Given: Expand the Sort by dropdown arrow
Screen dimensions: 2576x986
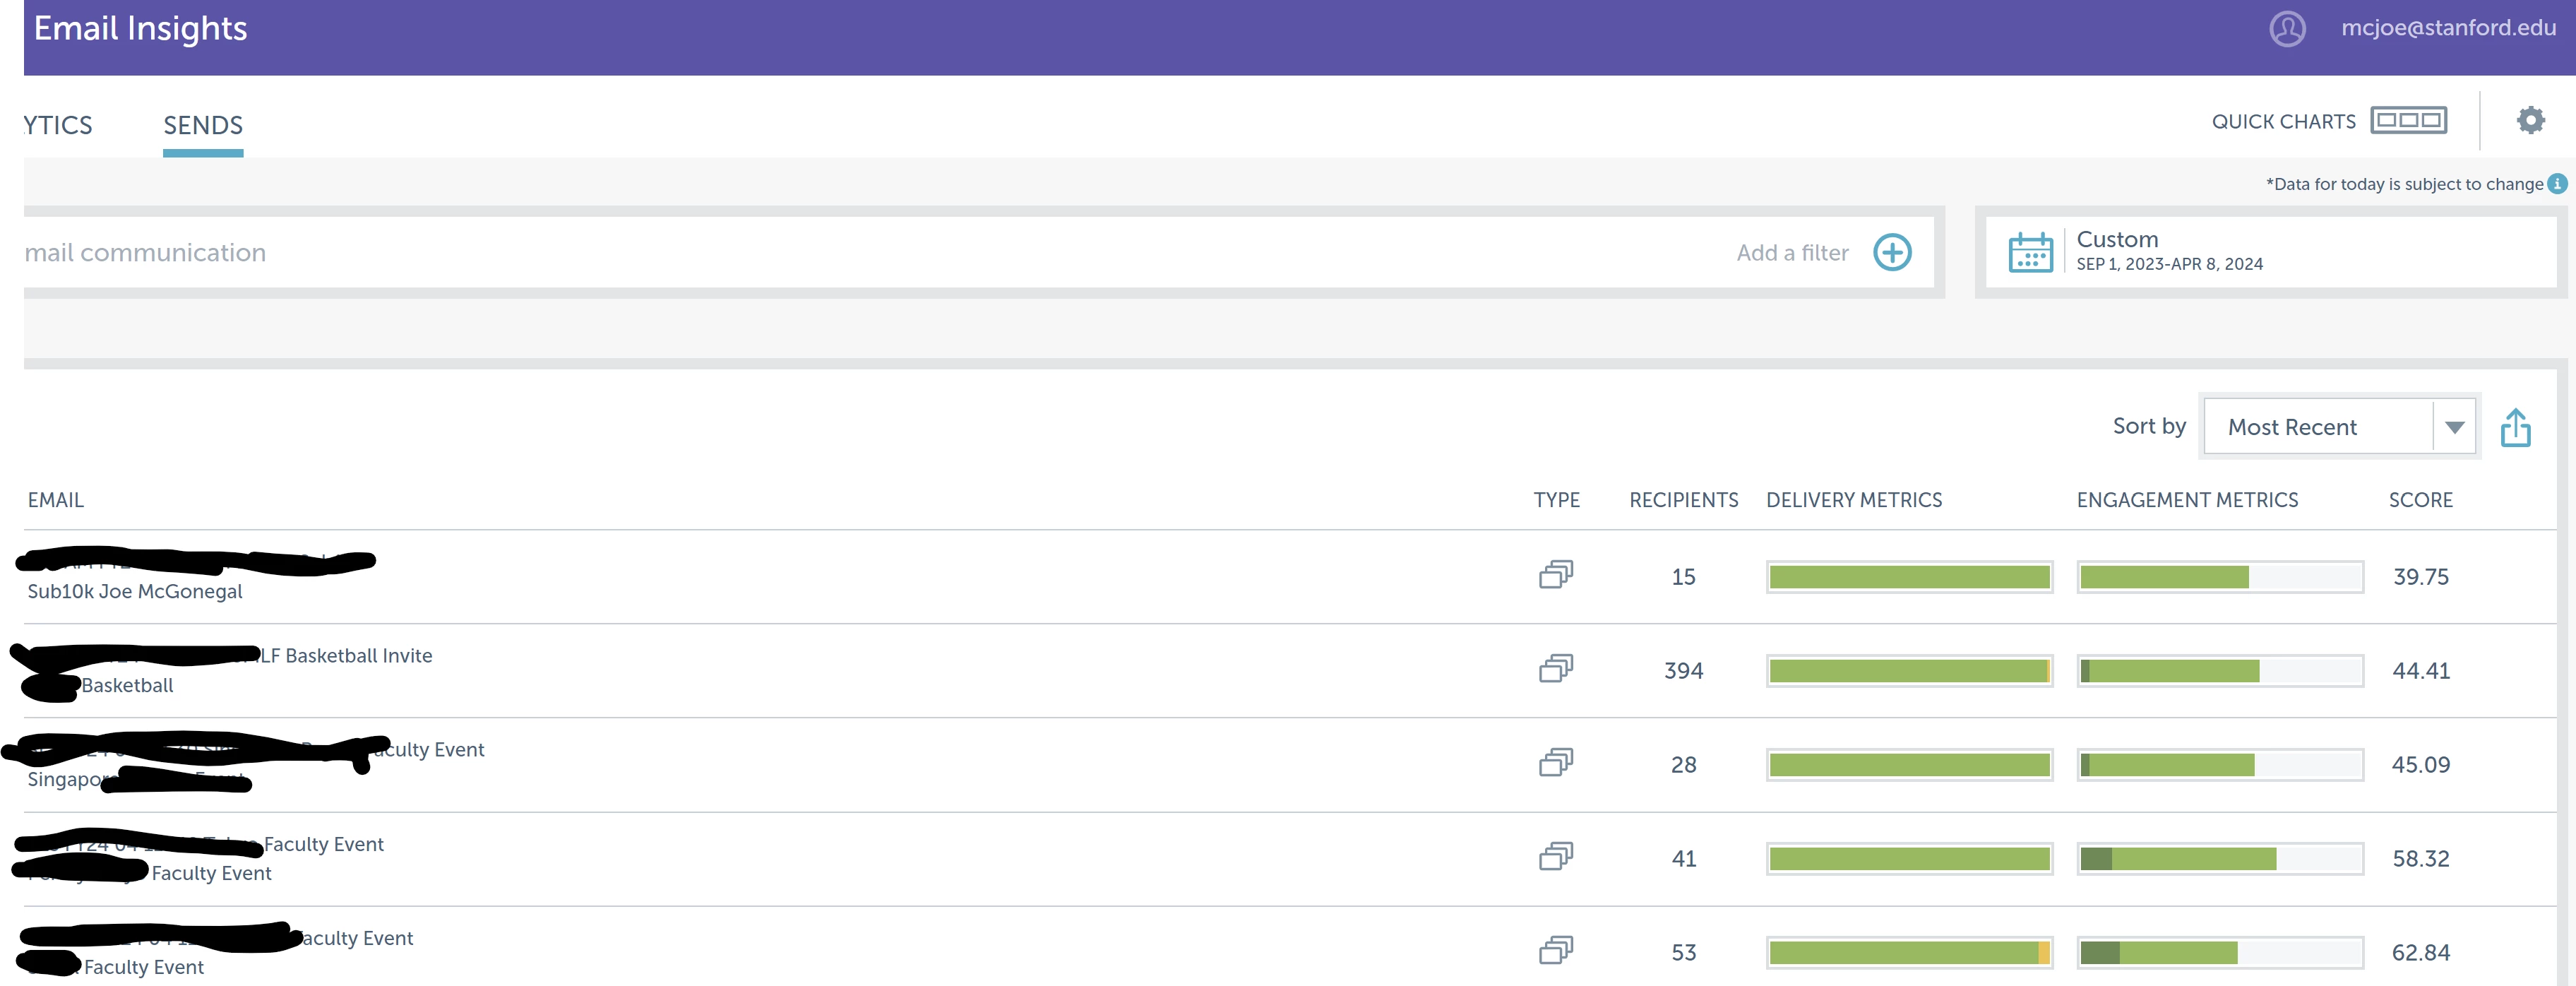Looking at the screenshot, I should pos(2454,428).
